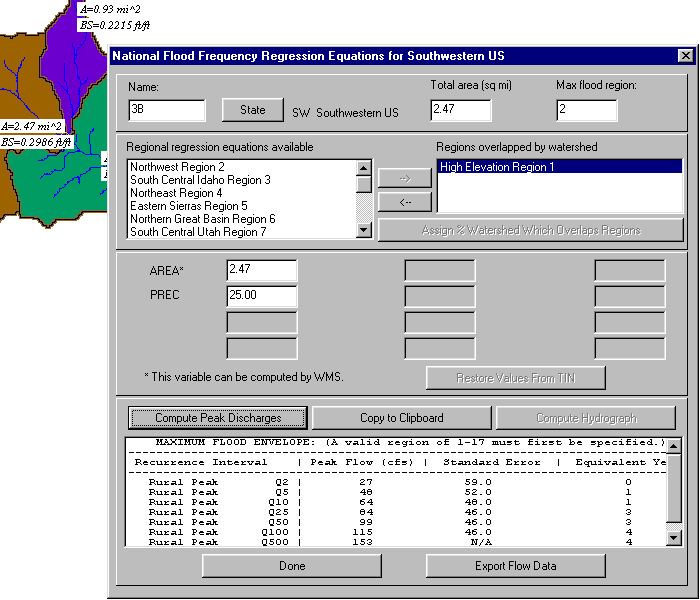Select Eastern Sierras Region 5 entry
The image size is (700, 600).
pos(188,206)
